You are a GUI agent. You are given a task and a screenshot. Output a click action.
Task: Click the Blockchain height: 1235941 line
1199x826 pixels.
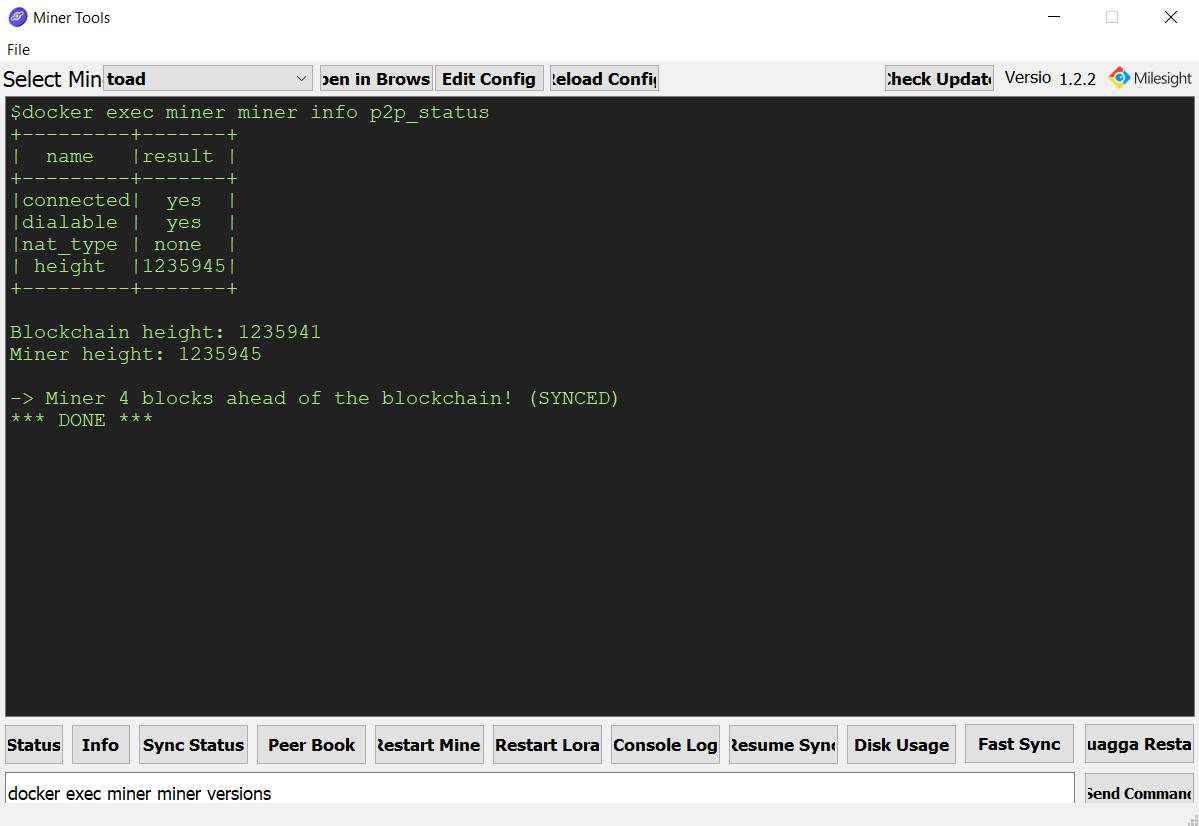point(165,333)
